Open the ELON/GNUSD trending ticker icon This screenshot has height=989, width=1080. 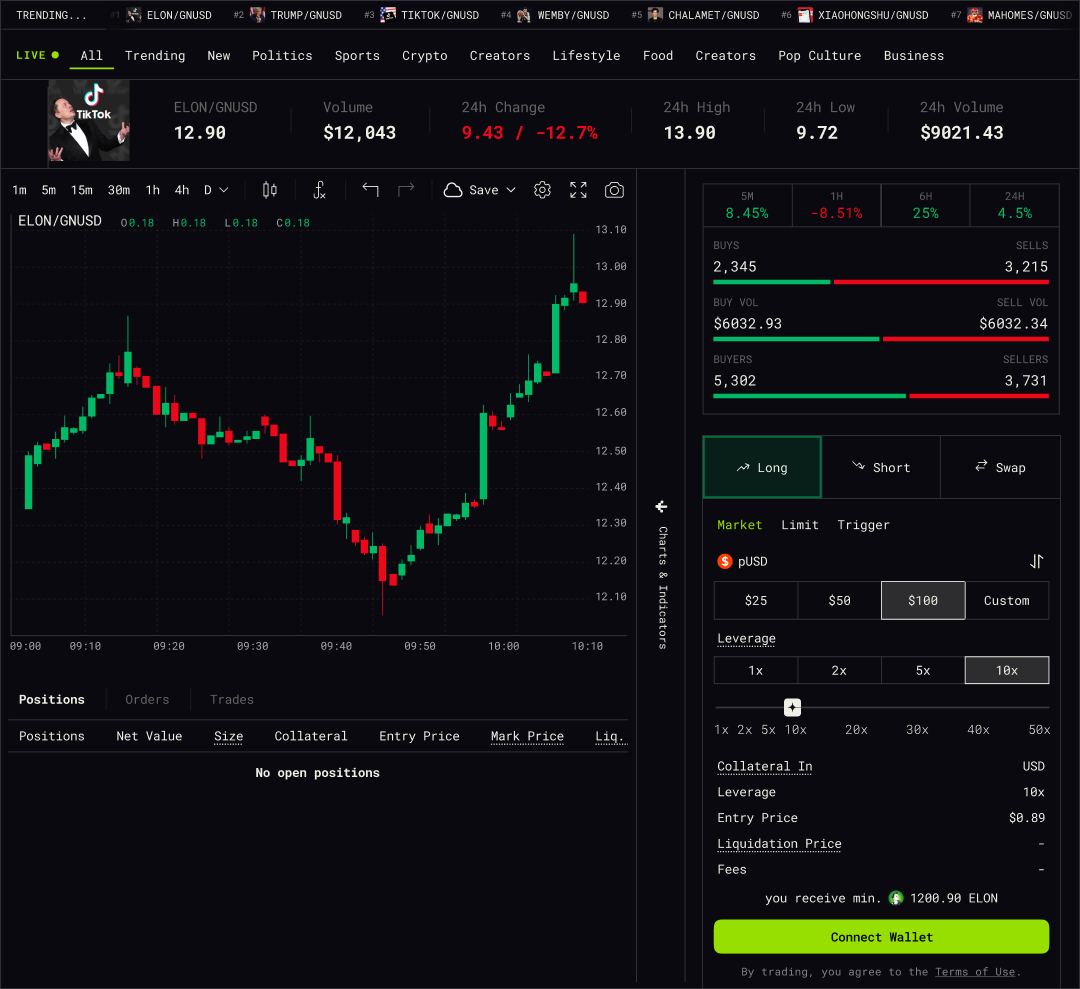pos(134,15)
